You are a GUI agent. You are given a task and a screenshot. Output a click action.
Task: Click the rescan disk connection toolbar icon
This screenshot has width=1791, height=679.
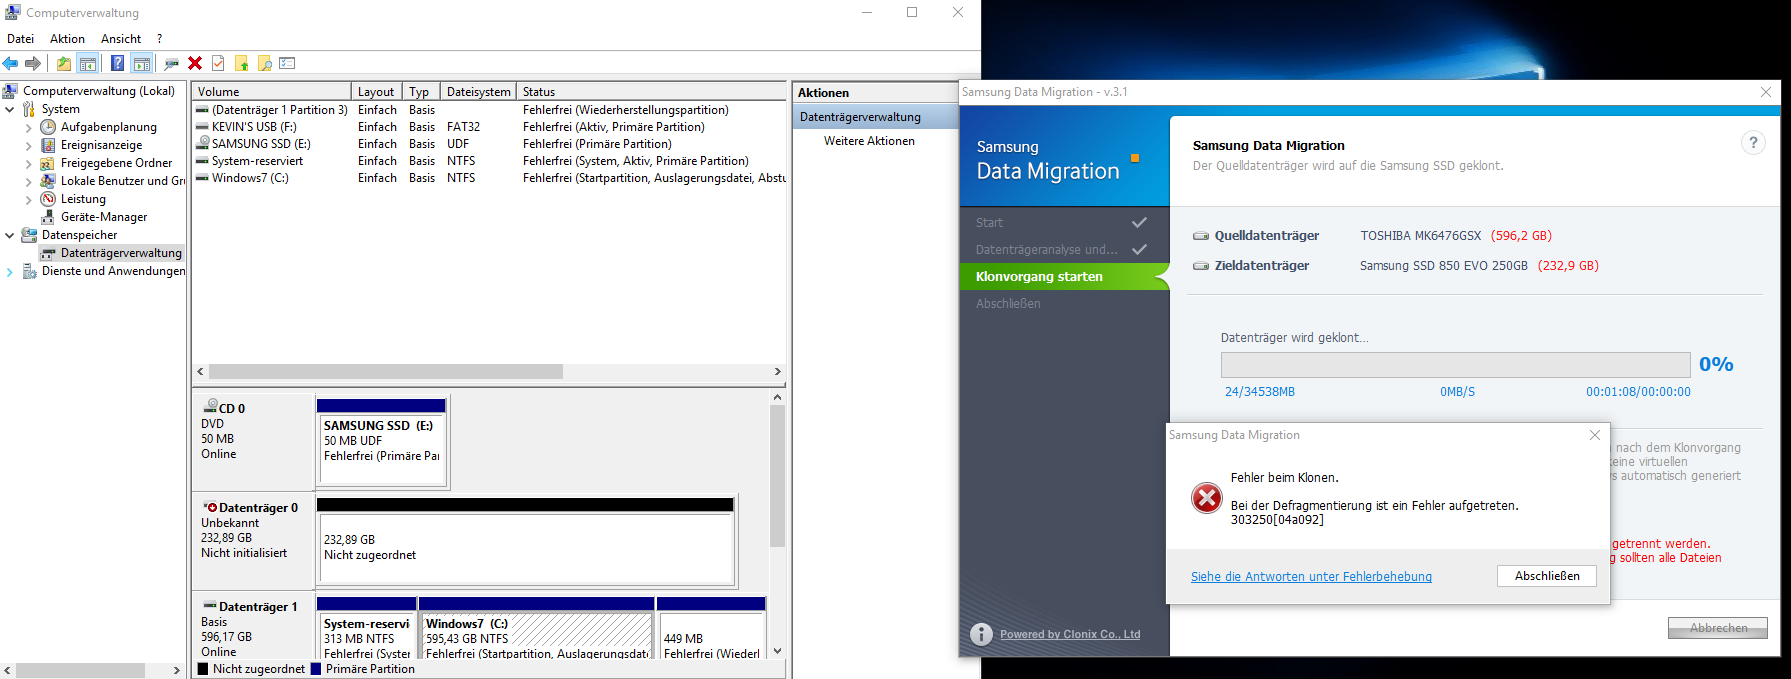(x=172, y=63)
